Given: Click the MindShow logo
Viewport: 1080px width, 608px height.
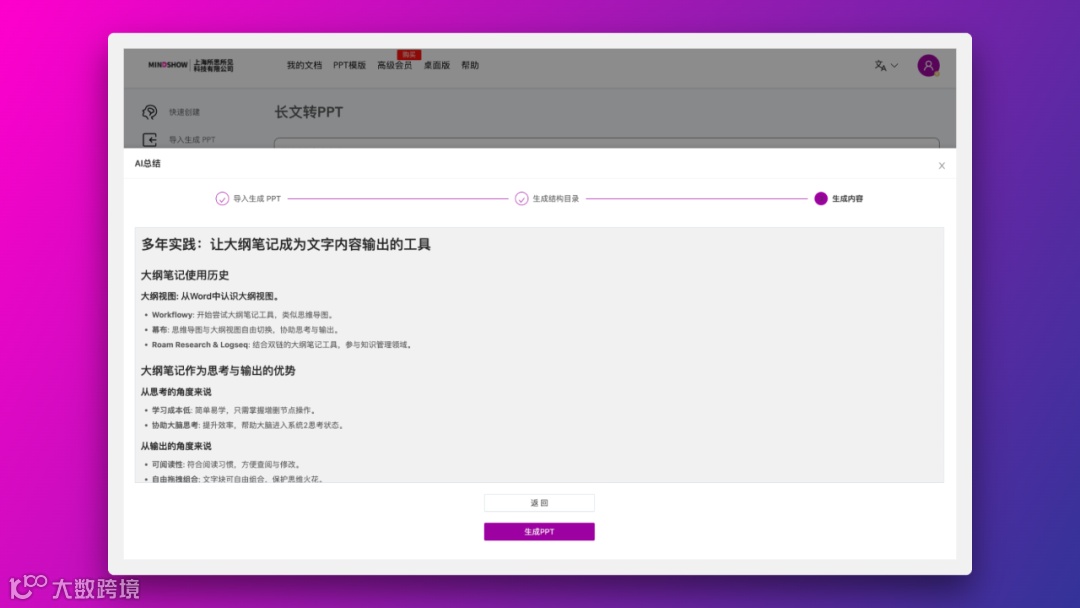Looking at the screenshot, I should tap(191, 65).
